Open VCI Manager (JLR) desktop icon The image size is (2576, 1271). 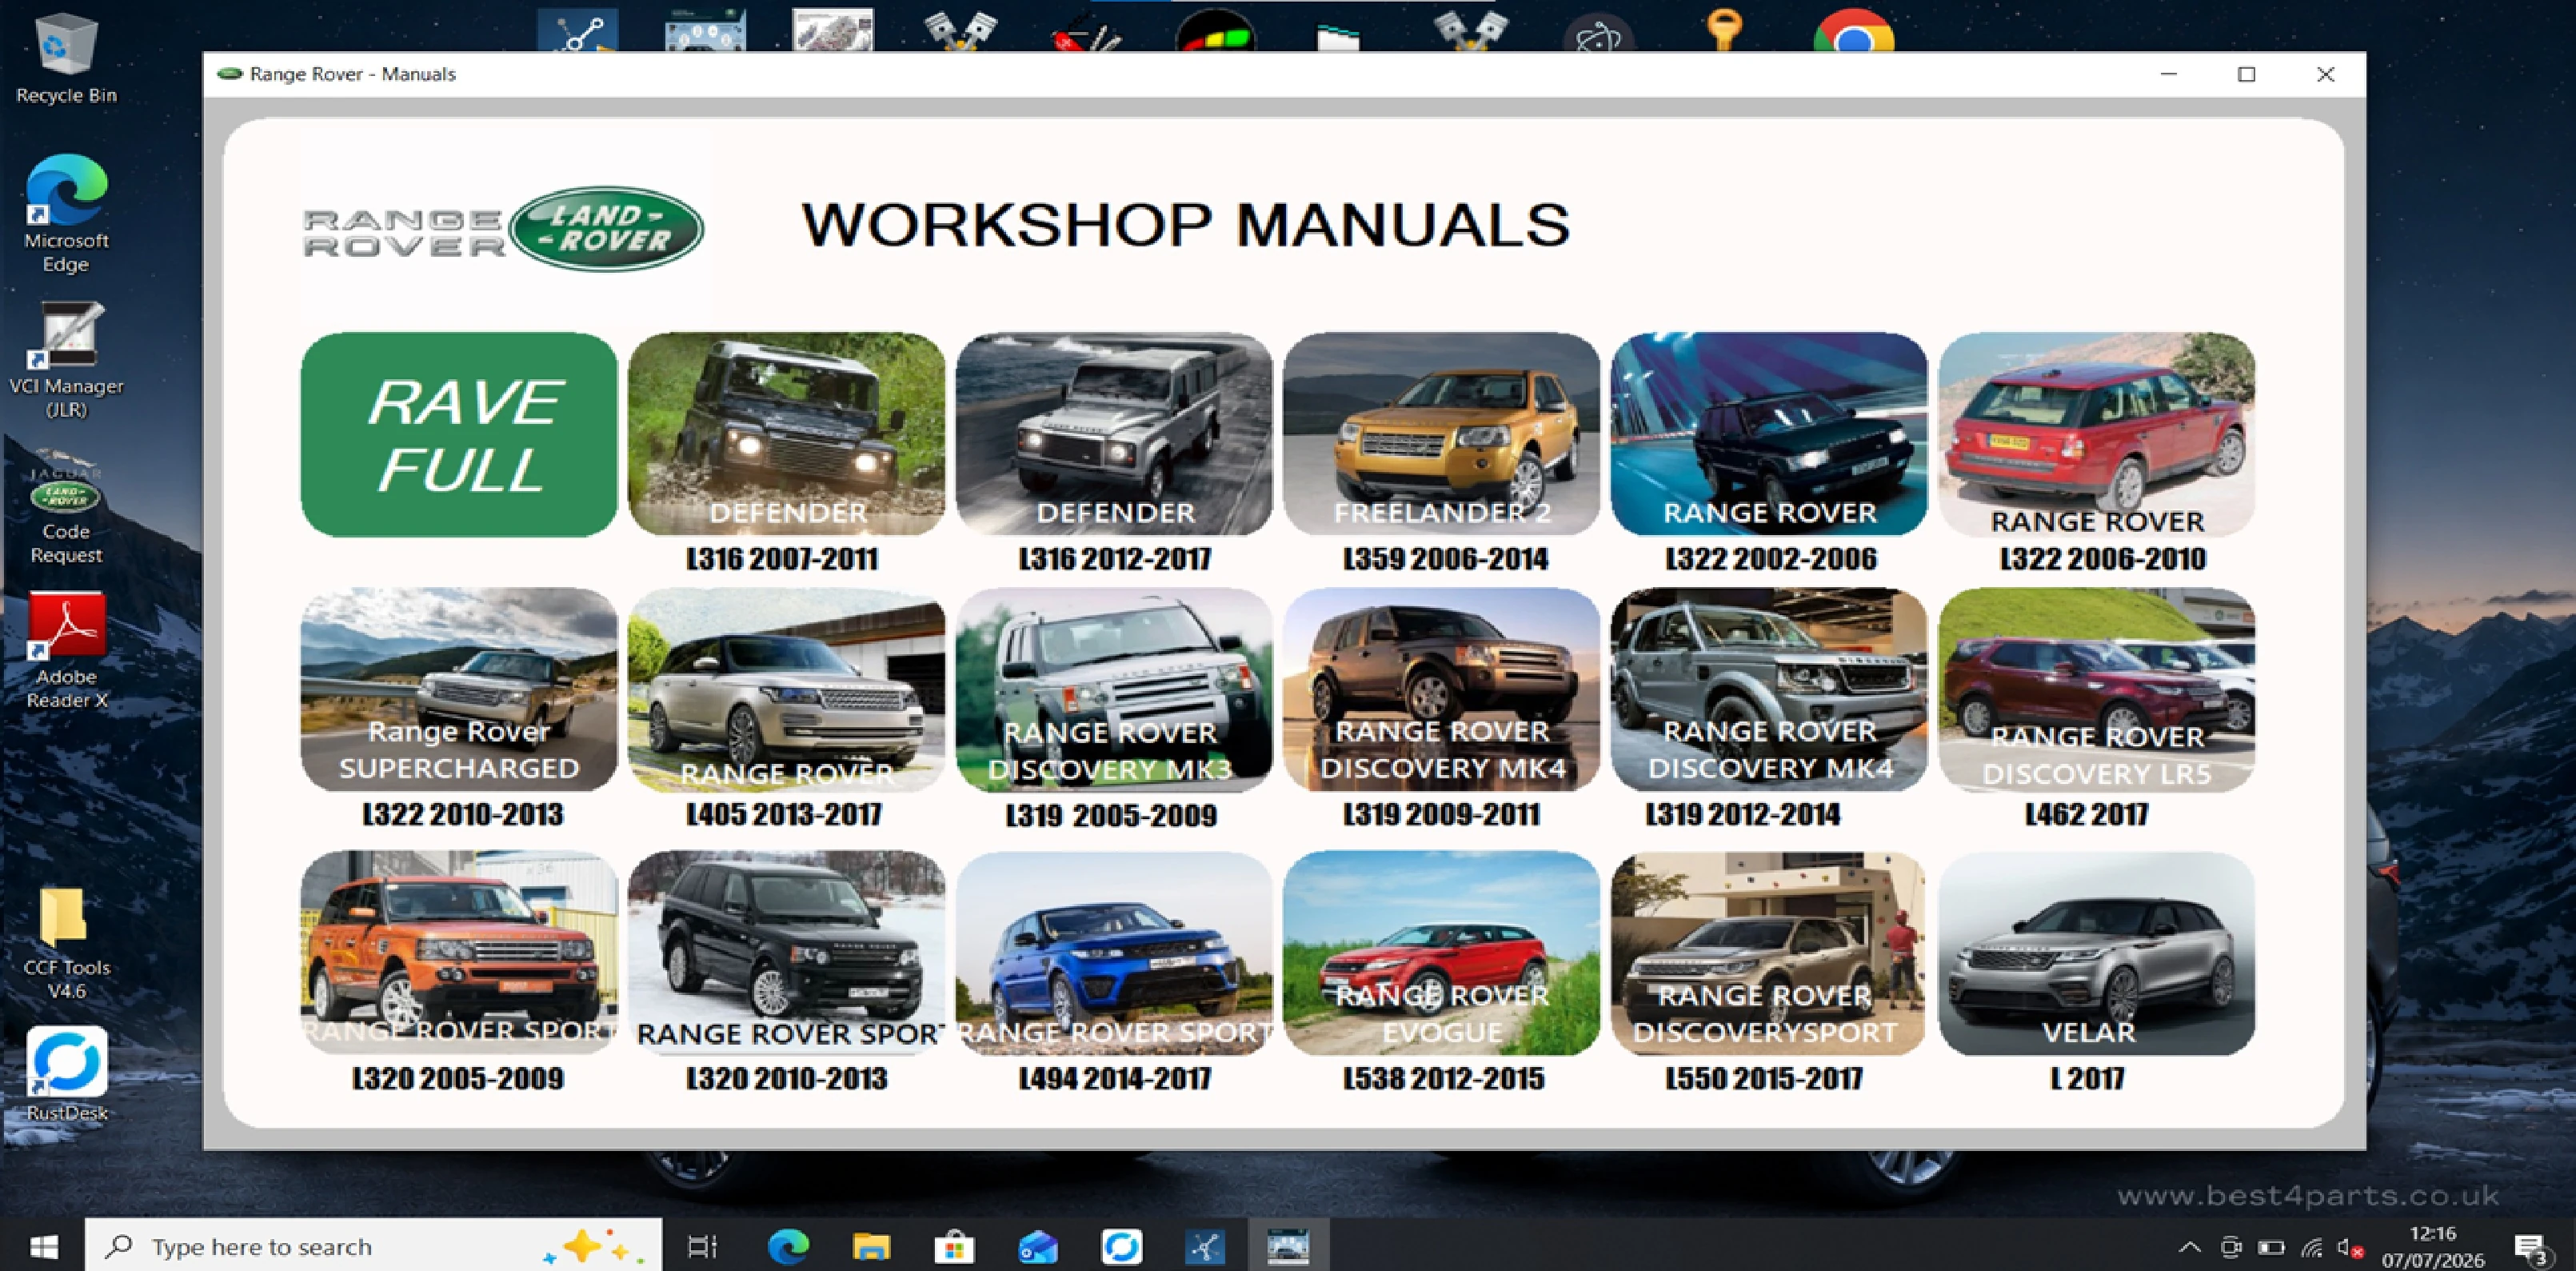(66, 360)
